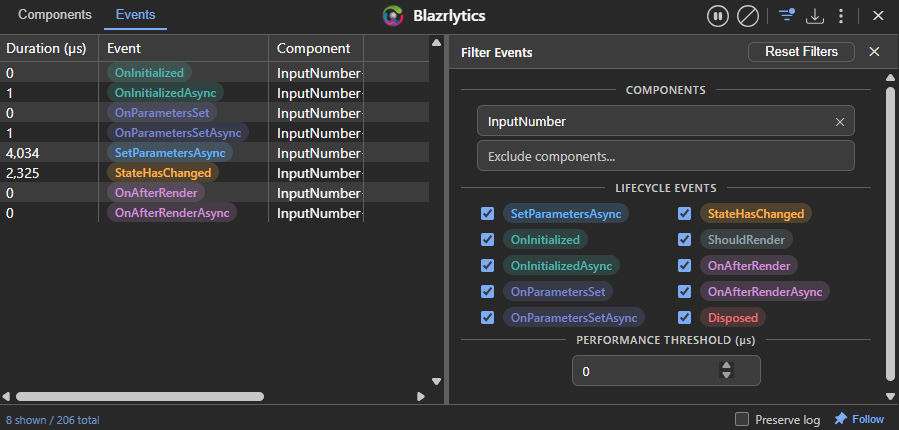This screenshot has width=899, height=430.
Task: Click the table's vertical scroll down arrow
Action: 436,382
